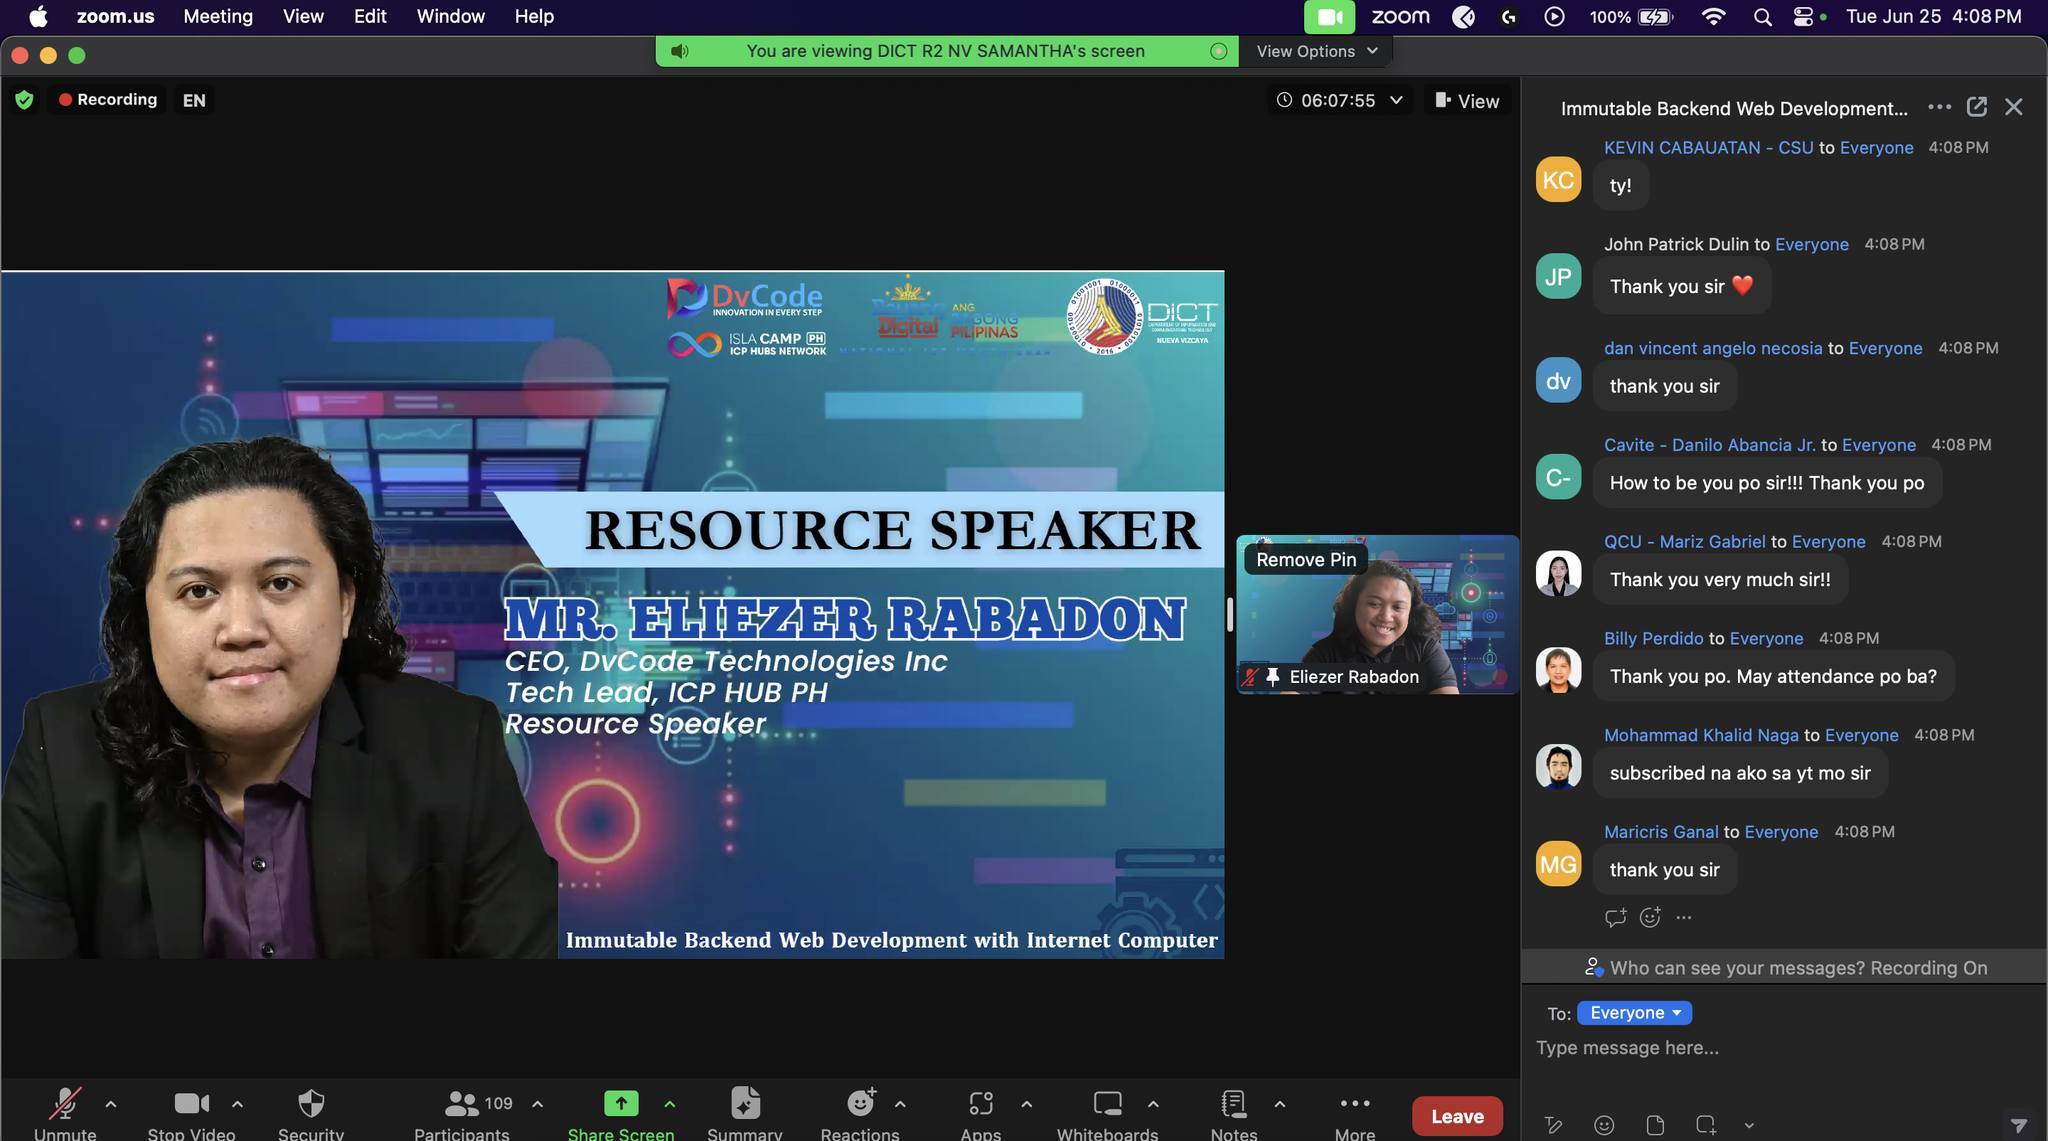Click the green encryption shield icon

(25, 100)
